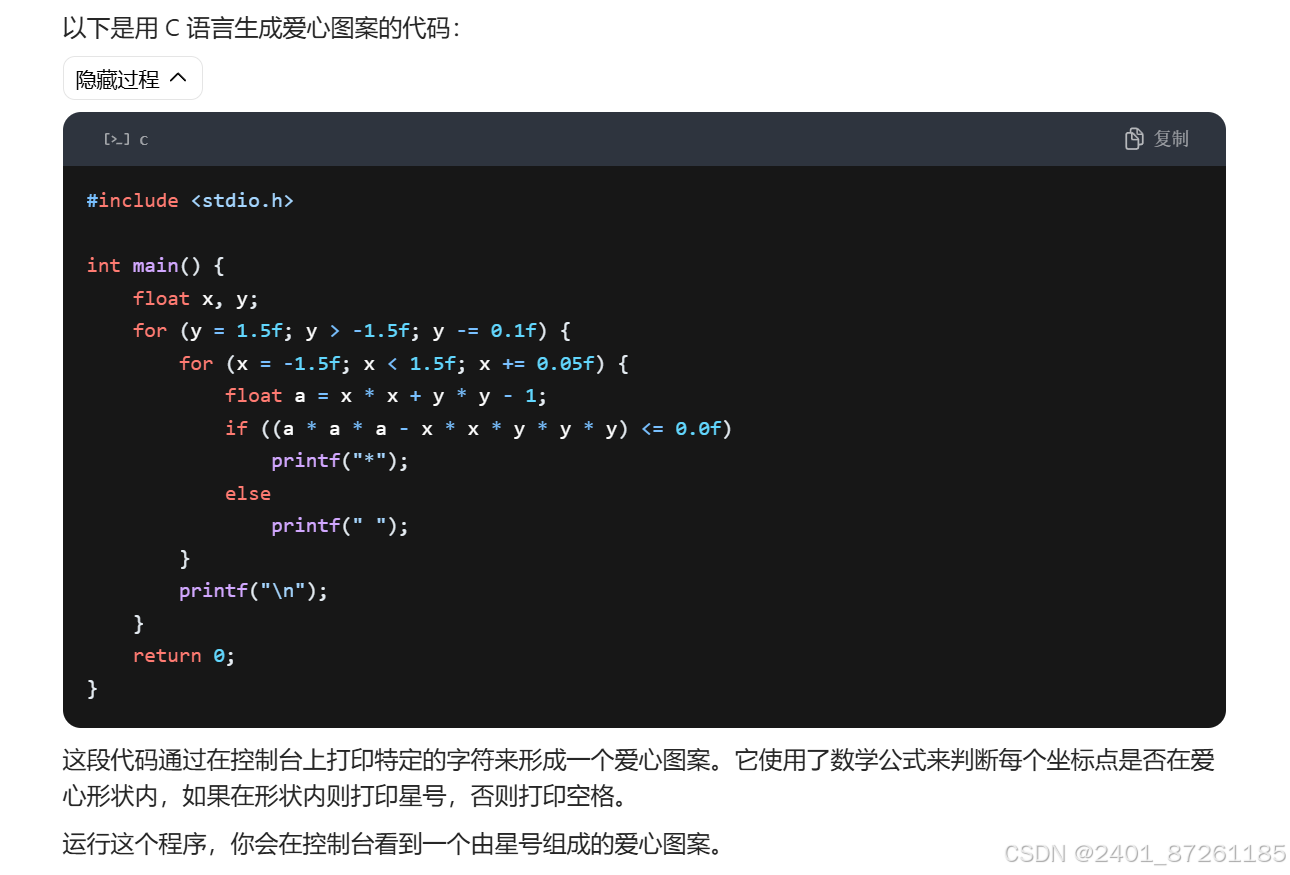The height and width of the screenshot is (875, 1290).
Task: Click the paragraph starting 这段代码通过在控制台
Action: (638, 778)
